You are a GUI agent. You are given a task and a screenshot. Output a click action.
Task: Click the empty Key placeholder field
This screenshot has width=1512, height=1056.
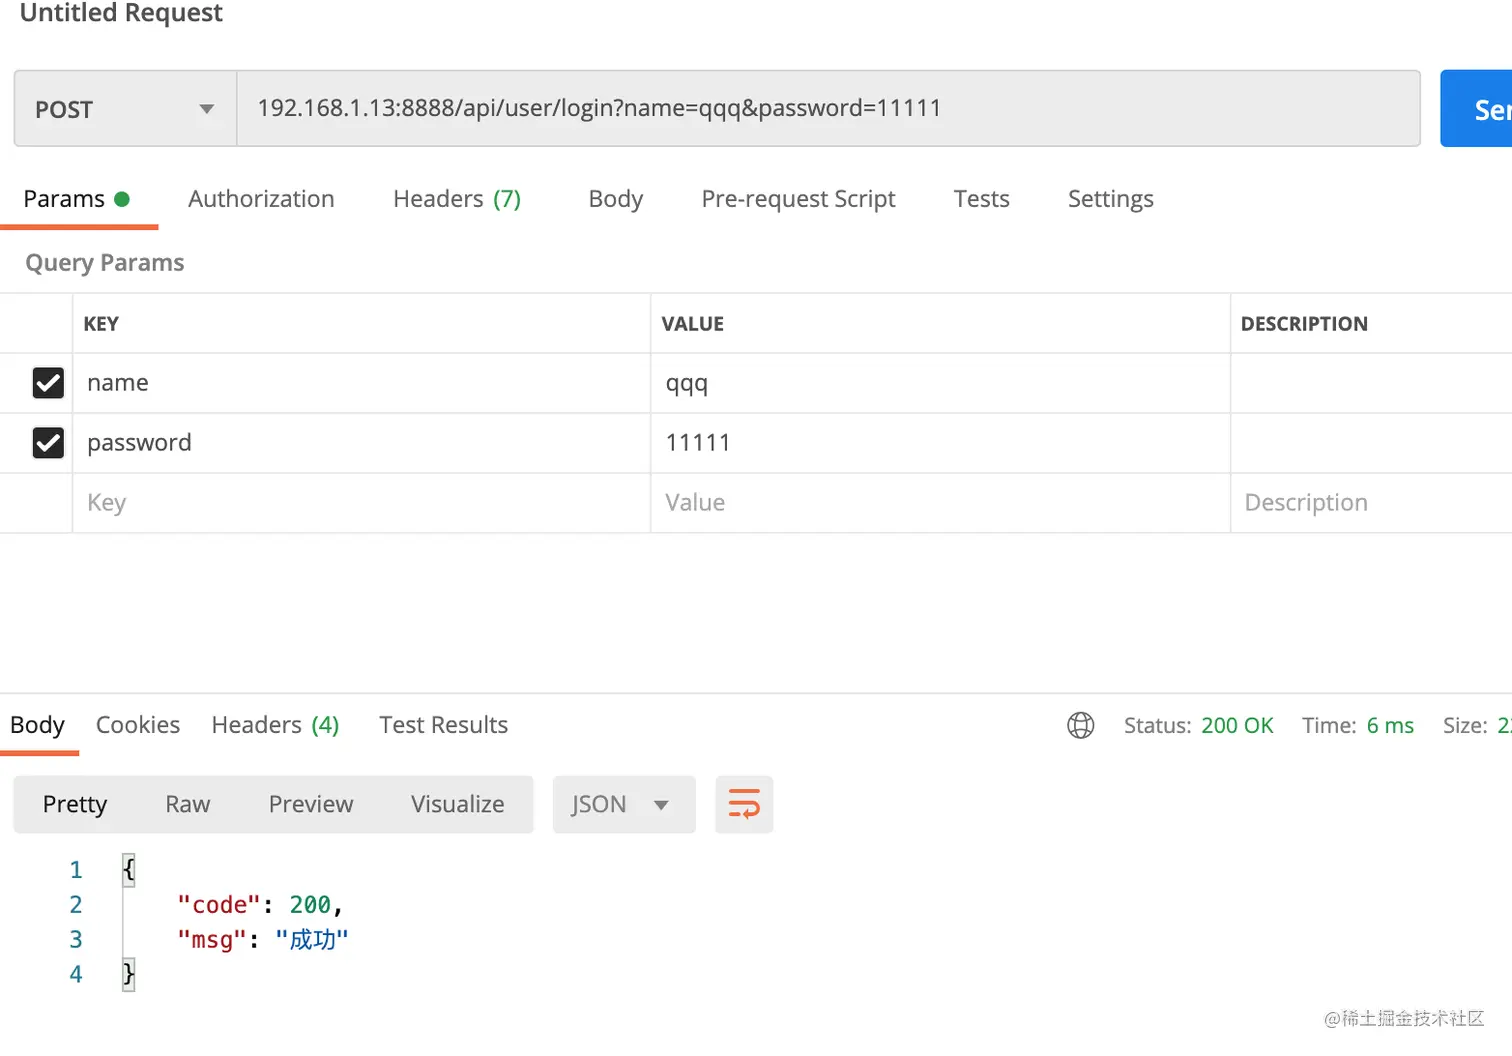pos(361,503)
